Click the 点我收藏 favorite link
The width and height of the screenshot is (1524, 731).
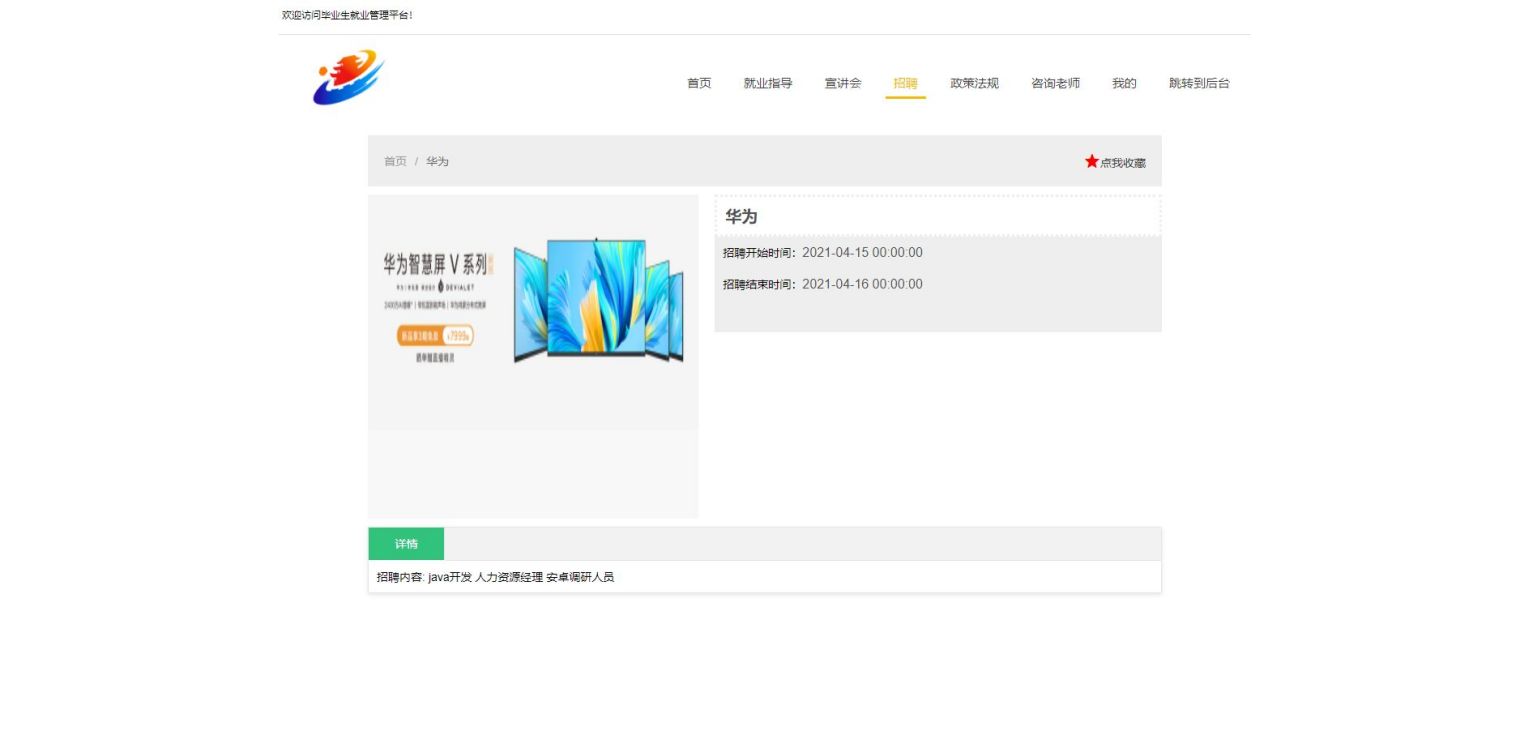pyautogui.click(x=1123, y=162)
